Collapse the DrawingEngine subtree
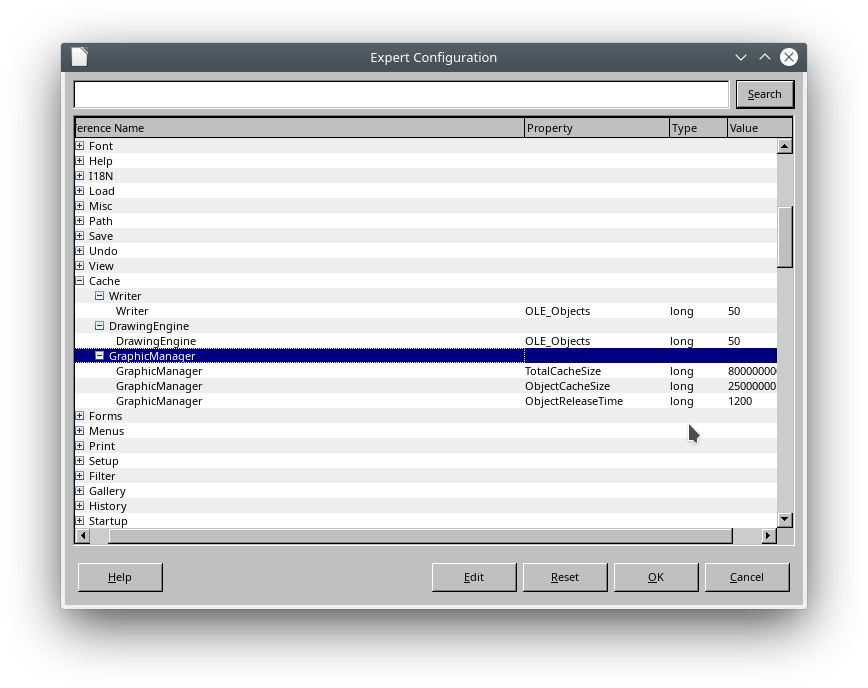The height and width of the screenshot is (688, 868). click(x=100, y=326)
